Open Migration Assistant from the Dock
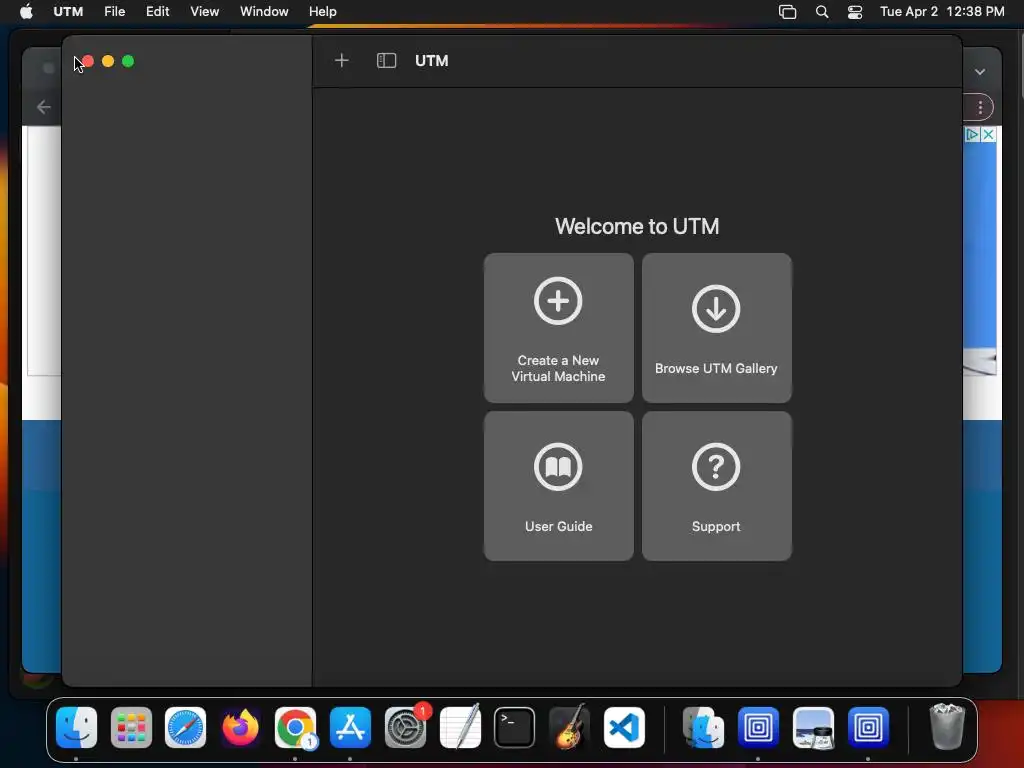This screenshot has width=1024, height=768. tap(703, 728)
